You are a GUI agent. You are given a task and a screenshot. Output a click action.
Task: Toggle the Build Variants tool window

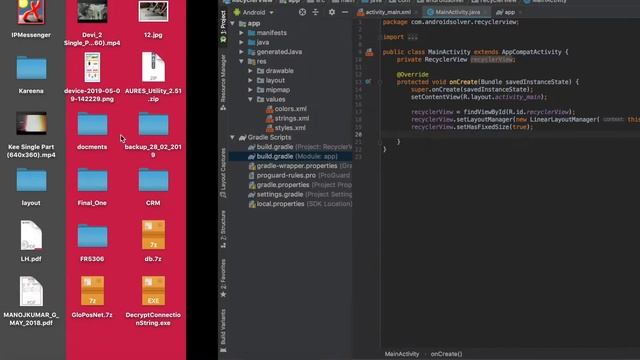[223, 330]
